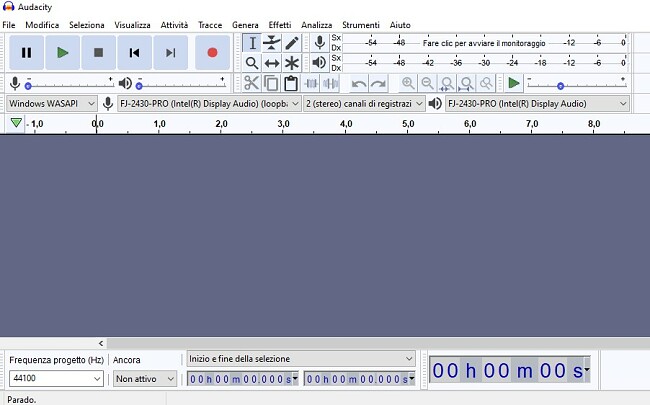The width and height of the screenshot is (650, 405).
Task: Click the device toolbar microphone icon
Action: 108,104
